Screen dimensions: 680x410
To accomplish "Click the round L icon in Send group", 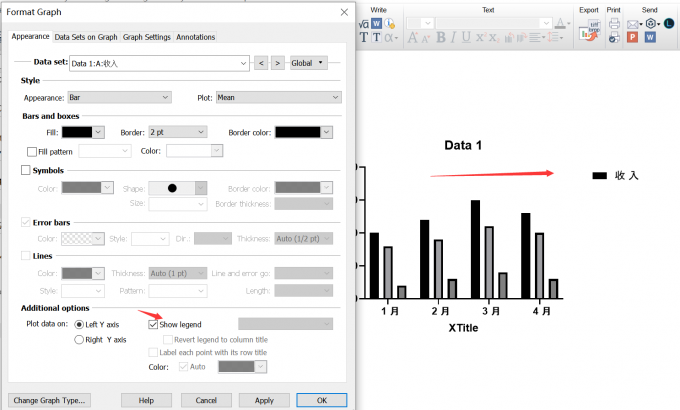I will pyautogui.click(x=669, y=23).
